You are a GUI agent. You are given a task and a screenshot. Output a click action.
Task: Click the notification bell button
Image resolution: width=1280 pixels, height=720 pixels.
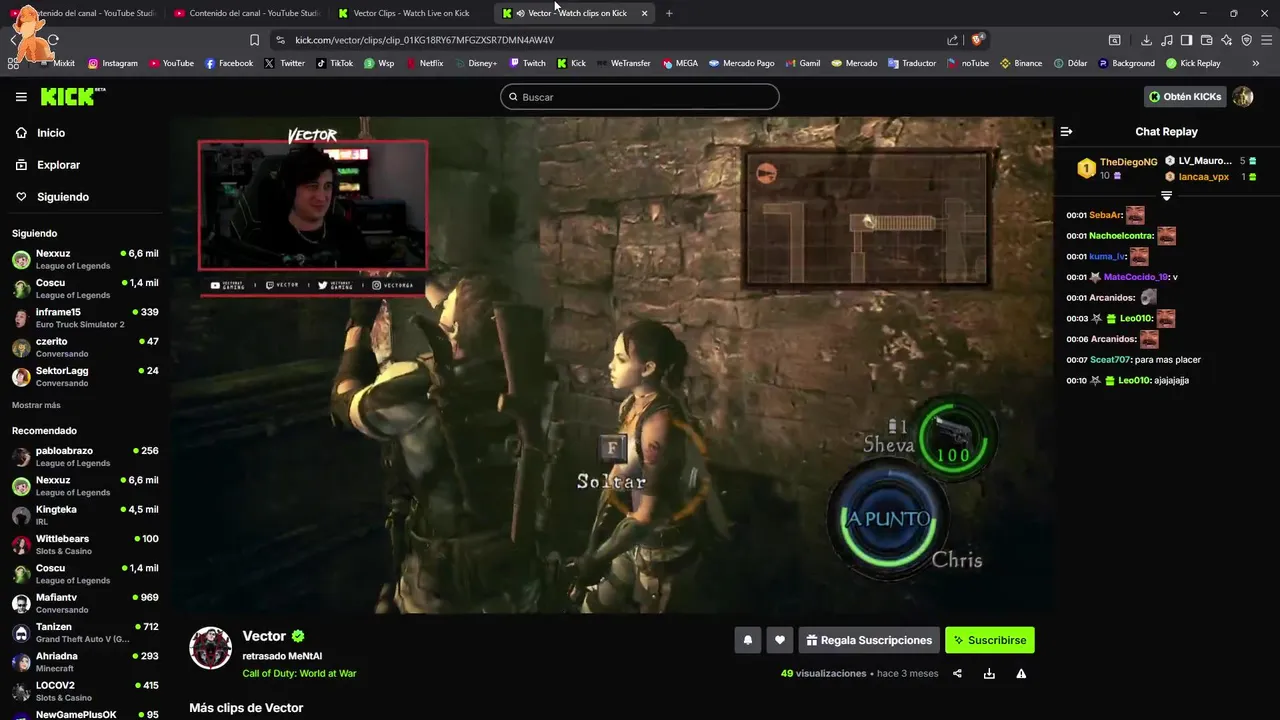coord(747,640)
